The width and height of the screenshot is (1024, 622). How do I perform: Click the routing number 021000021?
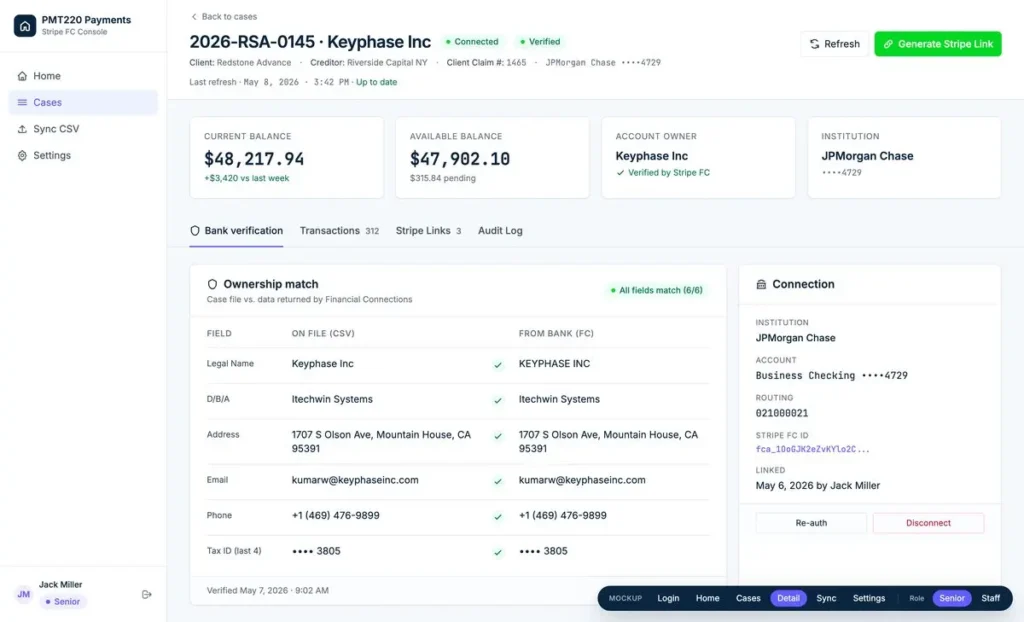[x=782, y=413]
